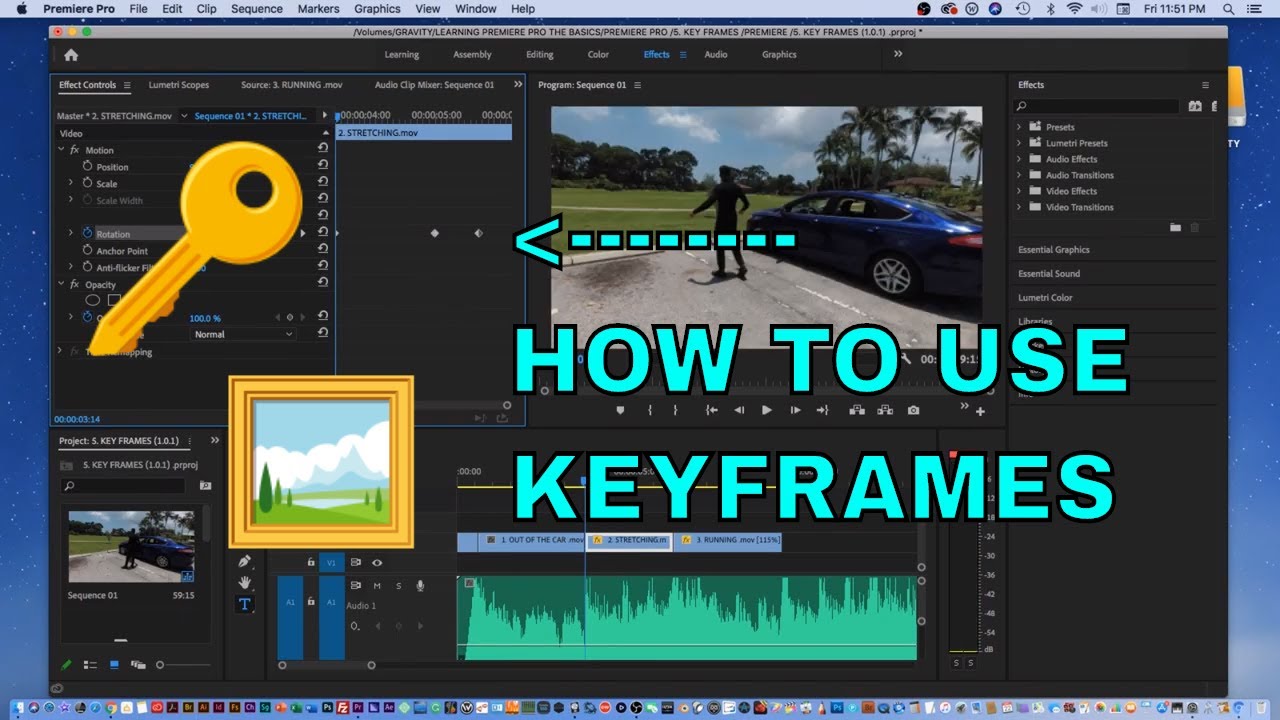Open the Essential Graphics panel
Viewport: 1280px width, 720px height.
point(1054,250)
